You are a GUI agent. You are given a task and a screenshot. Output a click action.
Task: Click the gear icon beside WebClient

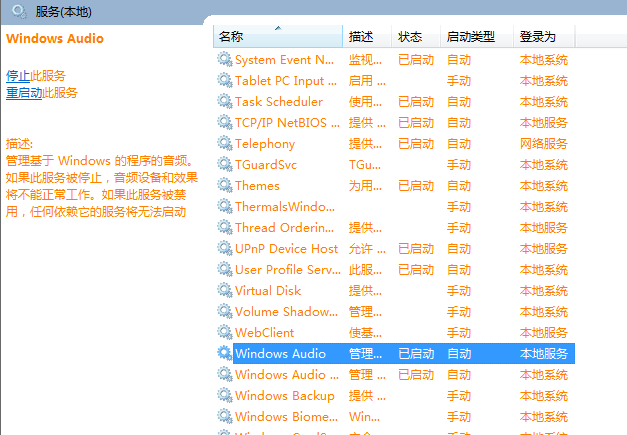[225, 332]
